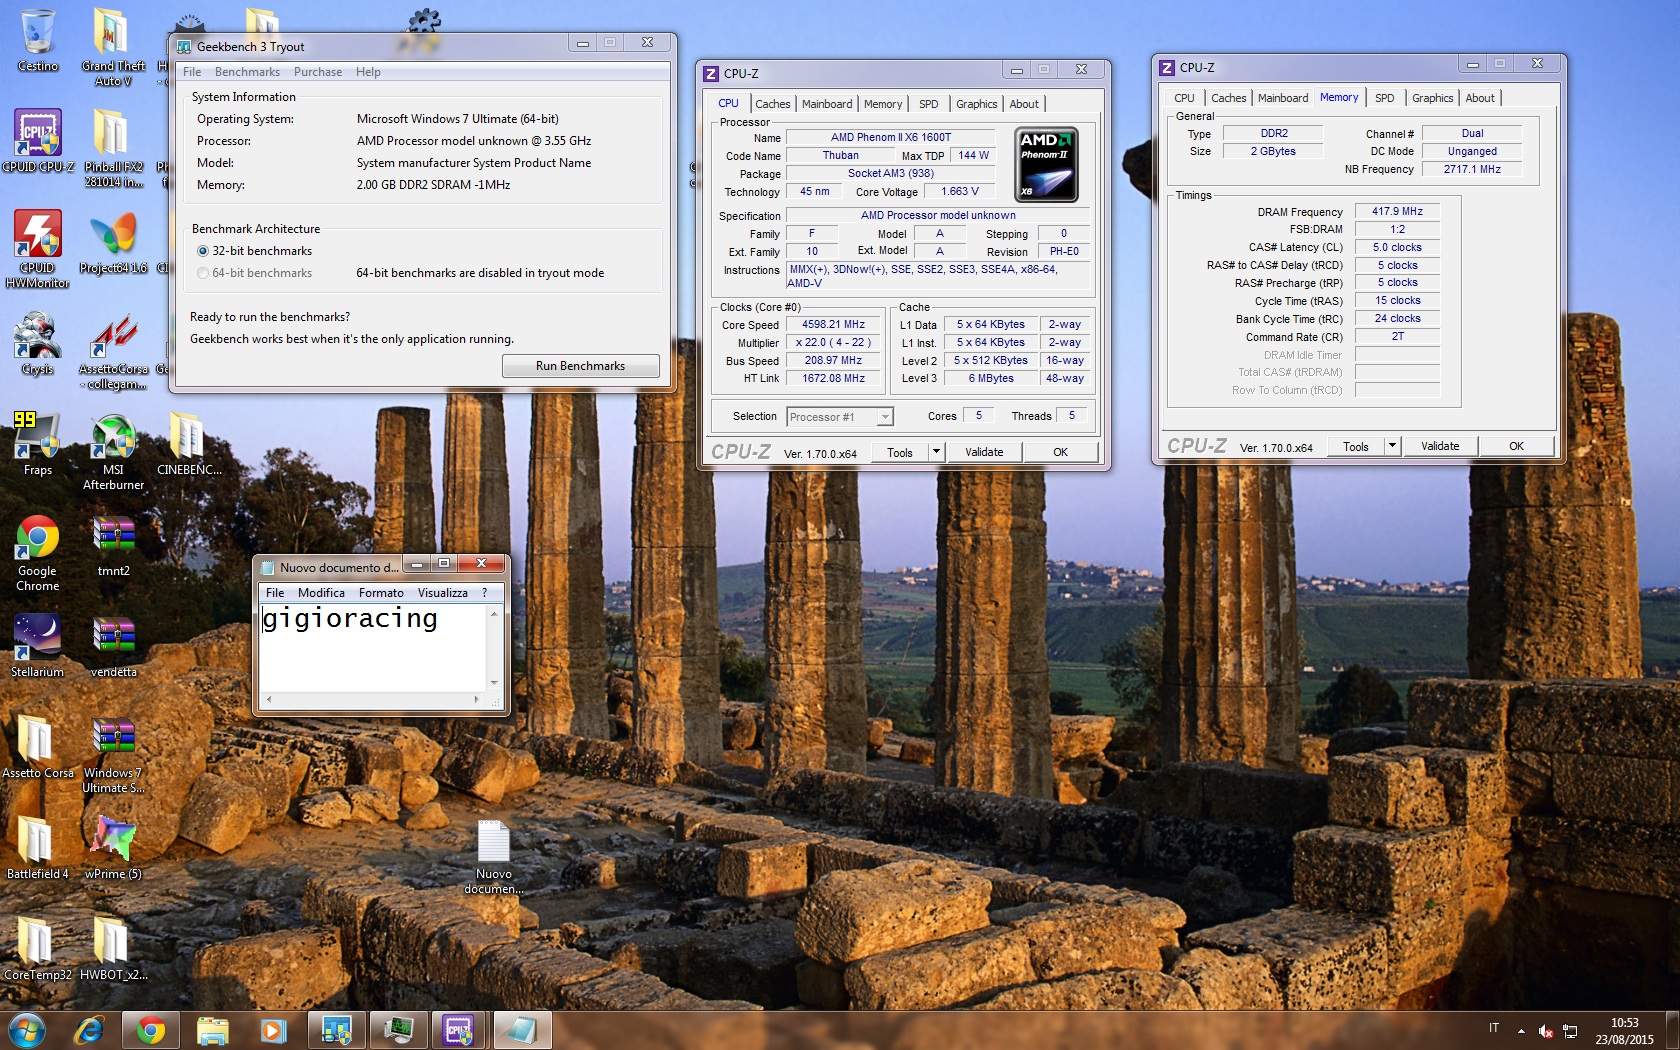
Task: Open About tab in right CPU-Z window
Action: pos(1480,98)
